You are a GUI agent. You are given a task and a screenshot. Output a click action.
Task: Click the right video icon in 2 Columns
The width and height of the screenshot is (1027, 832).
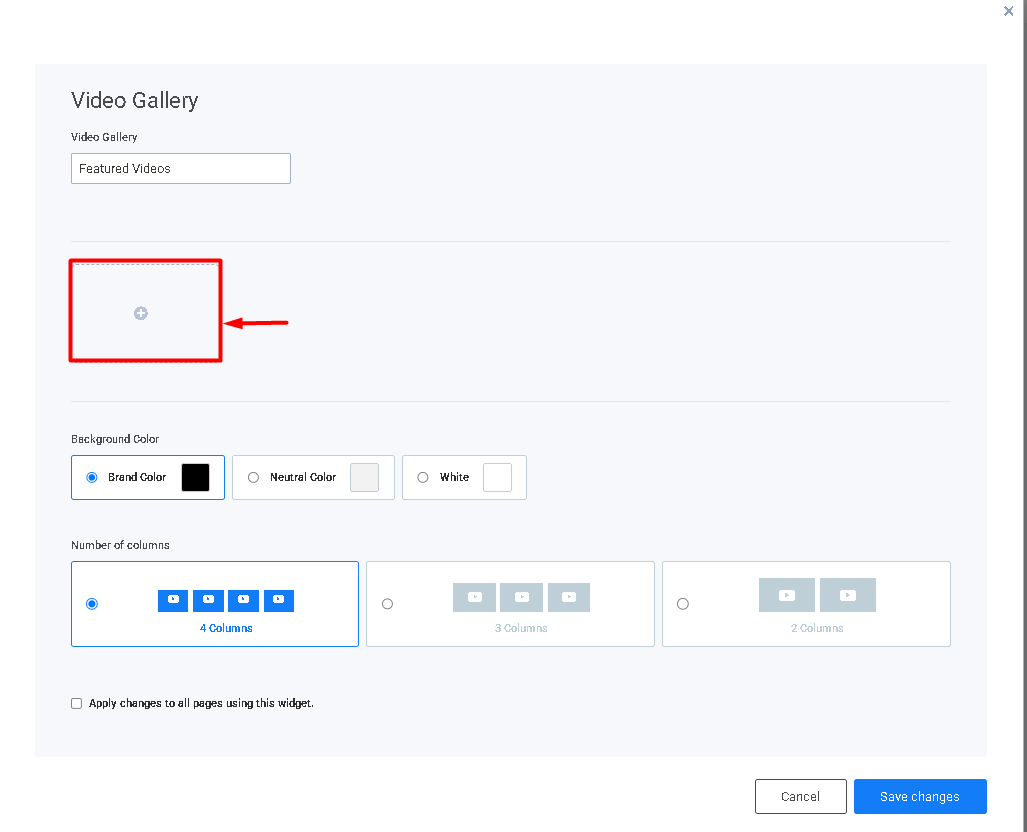click(x=848, y=595)
